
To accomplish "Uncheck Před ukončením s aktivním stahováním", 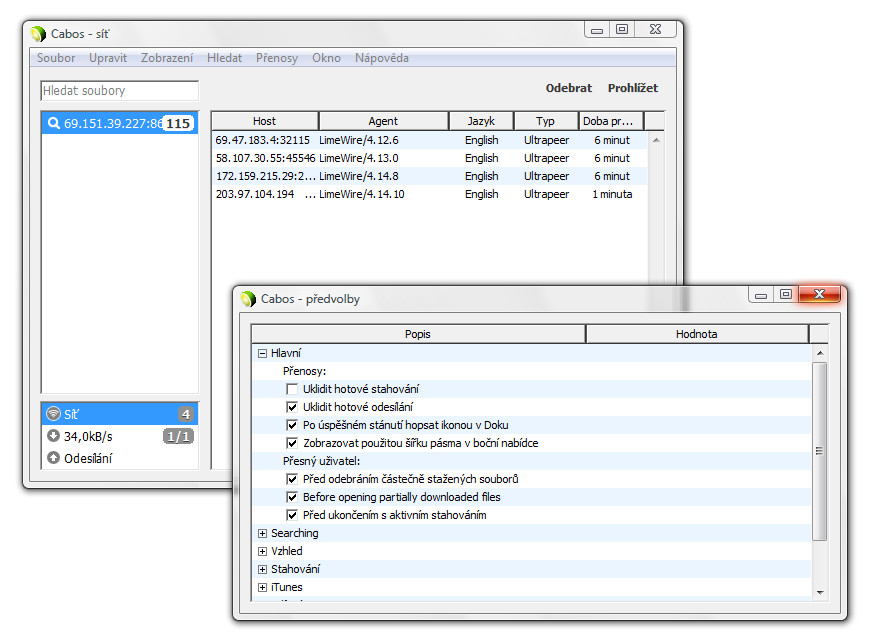I will point(292,515).
